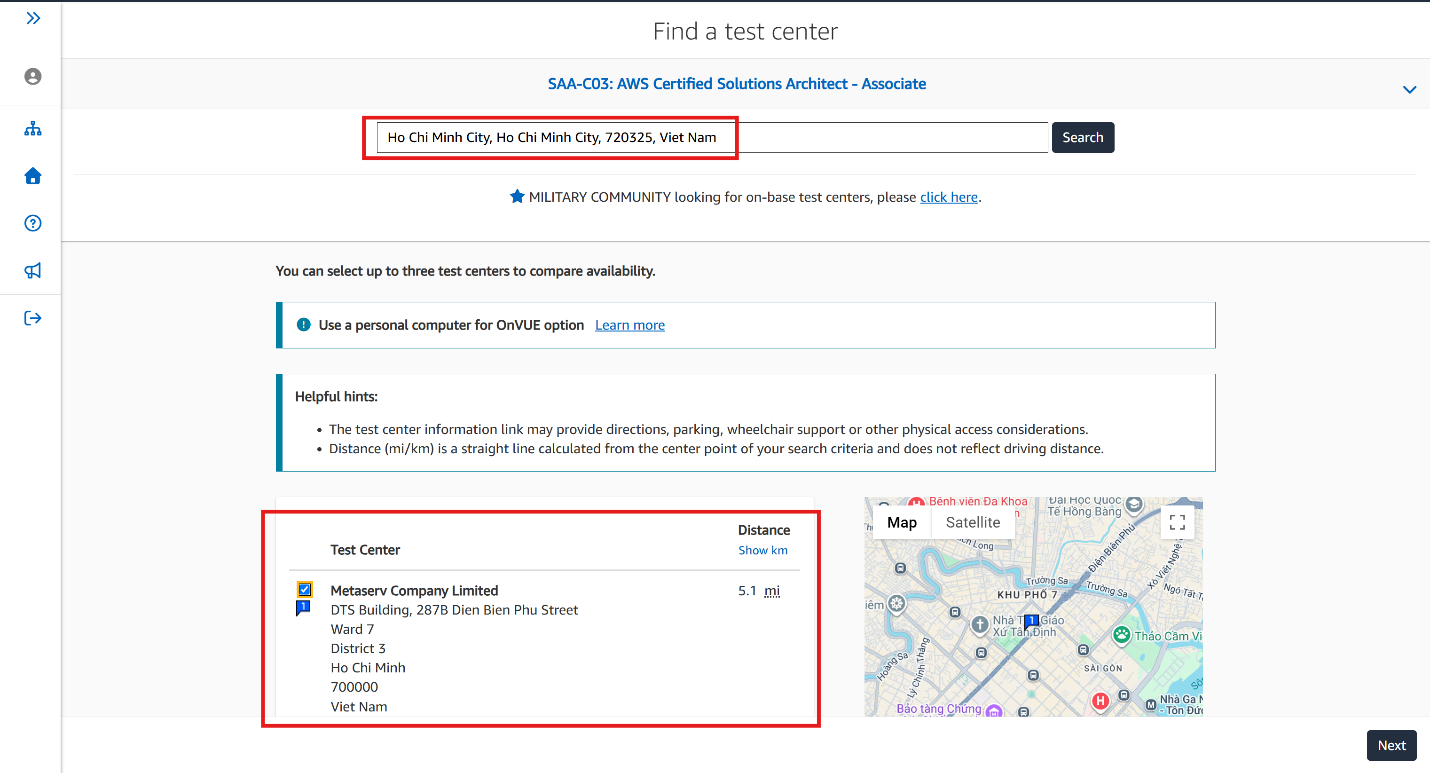This screenshot has height=773, width=1430.
Task: Click the 'mi' distance unit abbreviation
Action: 772,591
